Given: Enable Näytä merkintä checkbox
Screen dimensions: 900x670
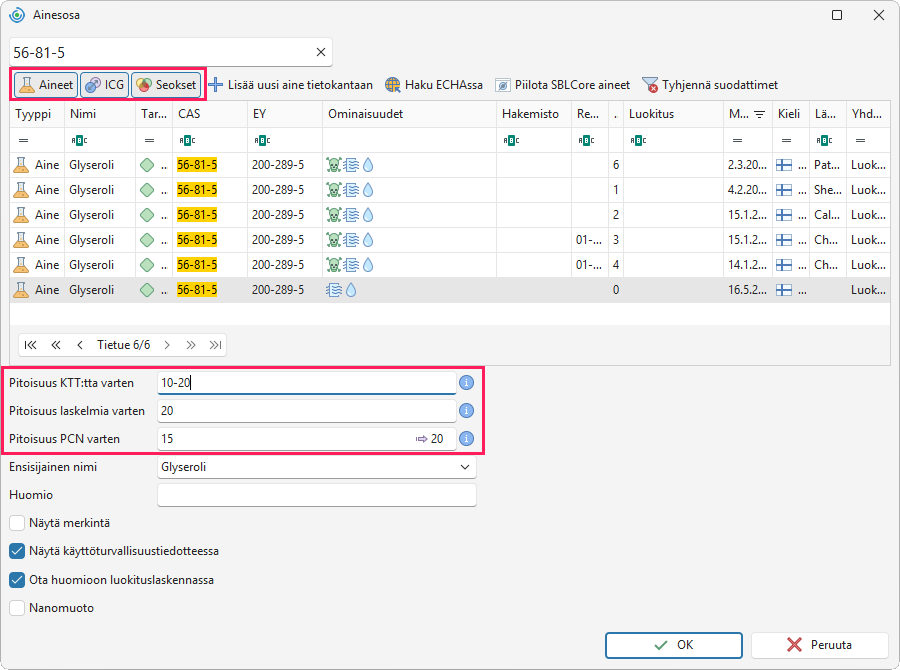Looking at the screenshot, I should click(17, 523).
